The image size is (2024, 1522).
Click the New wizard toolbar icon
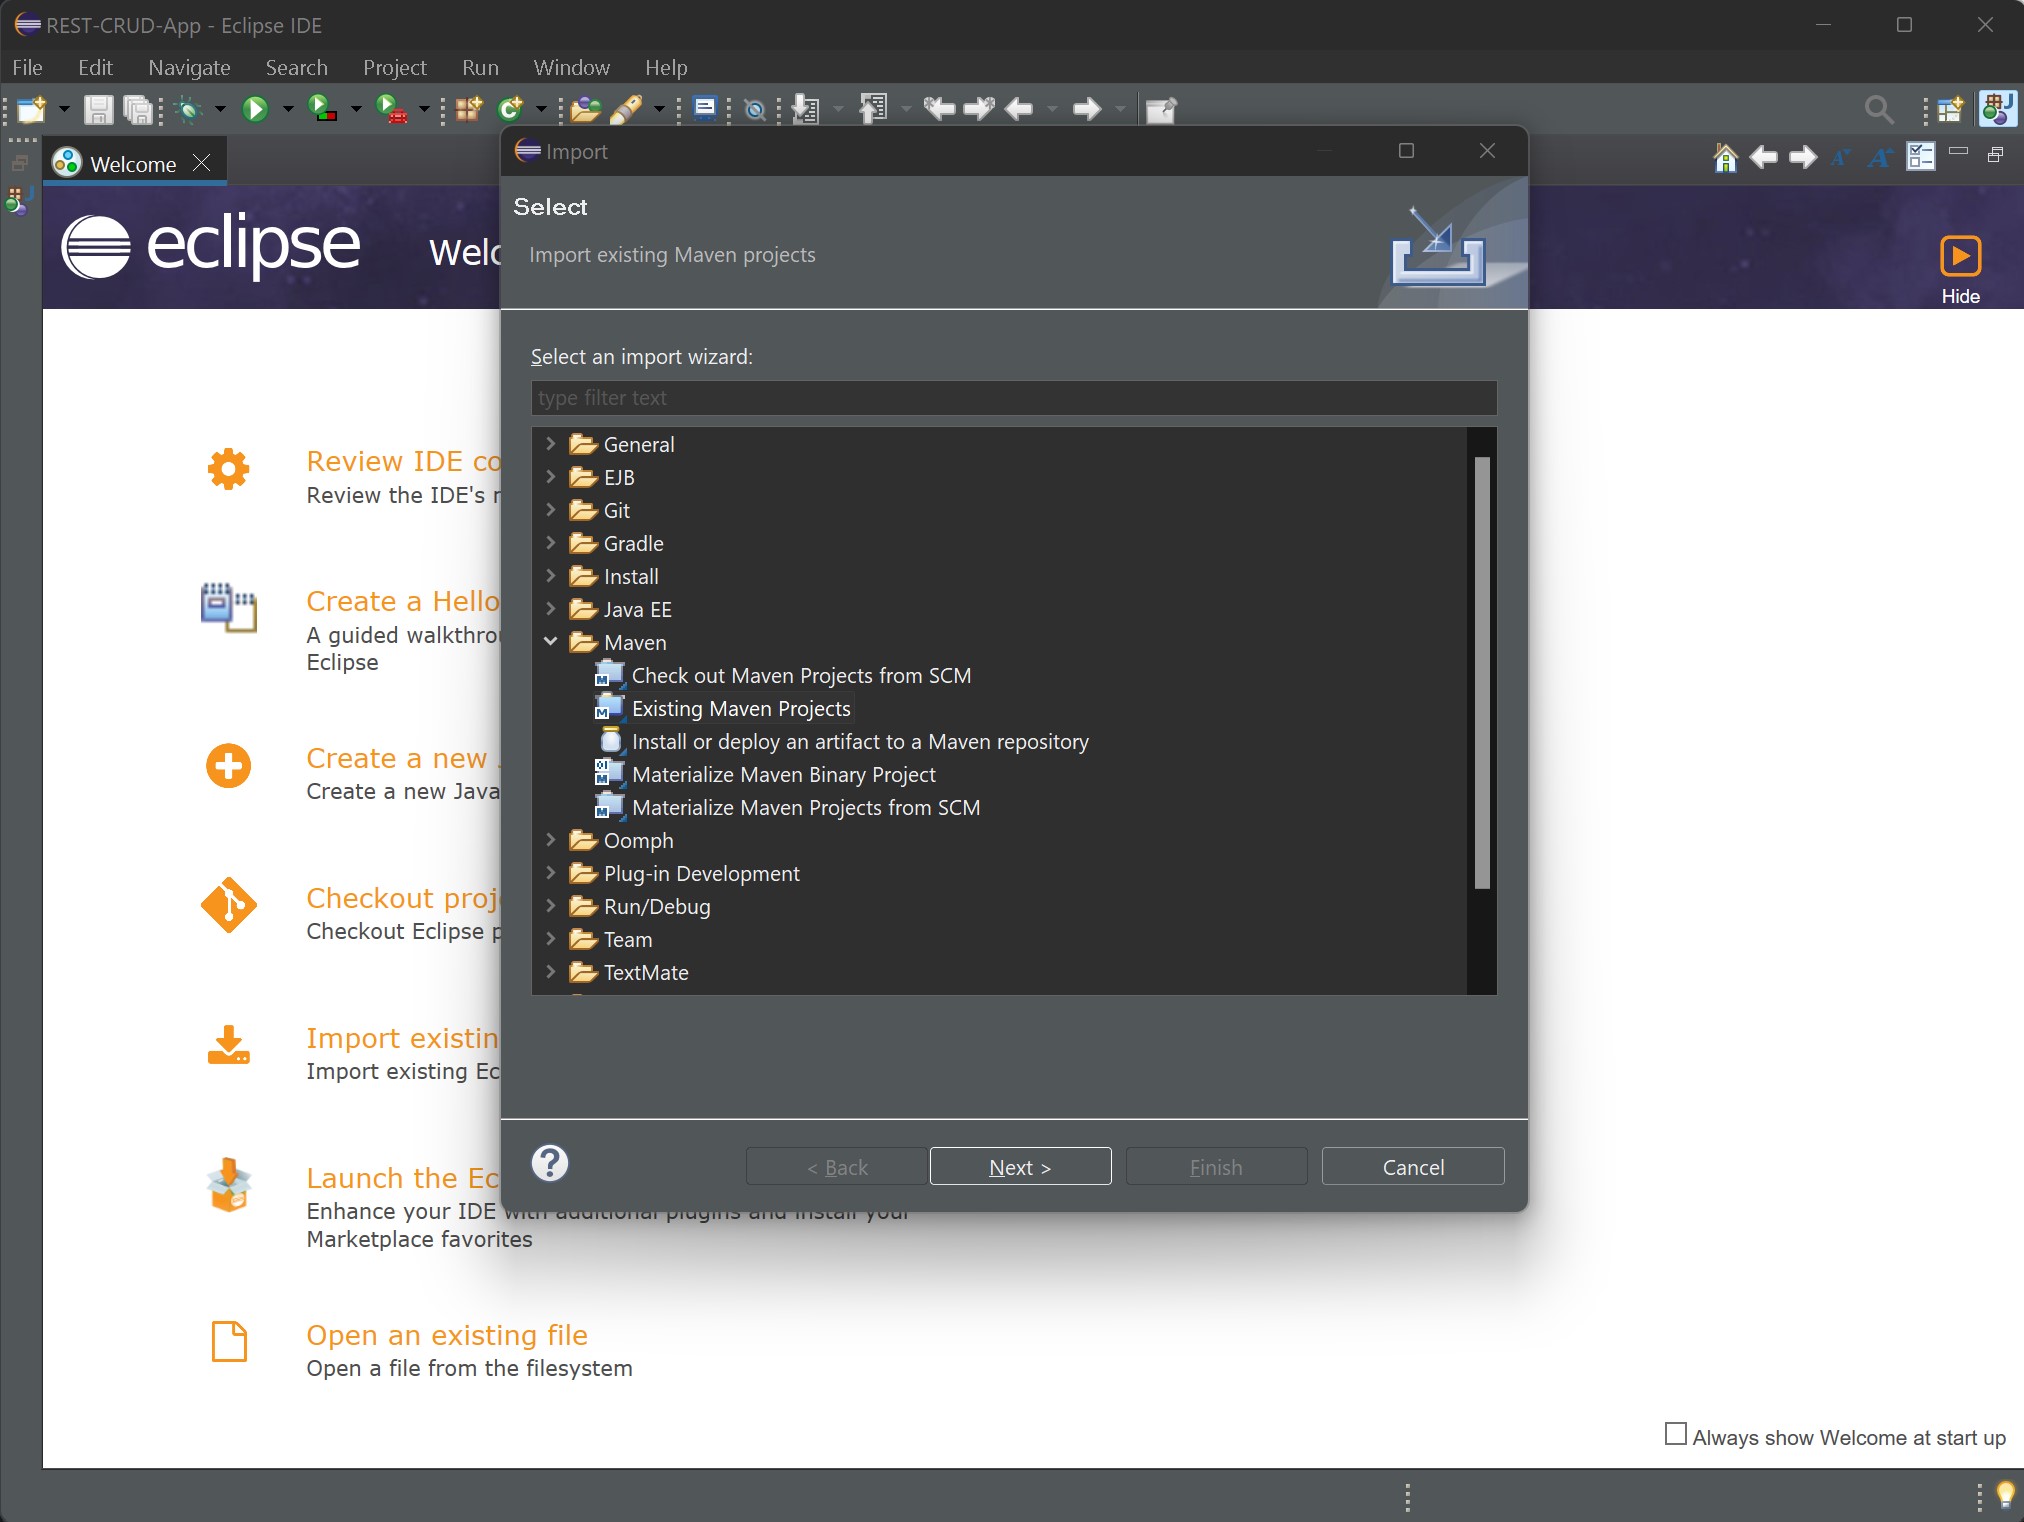tap(31, 109)
